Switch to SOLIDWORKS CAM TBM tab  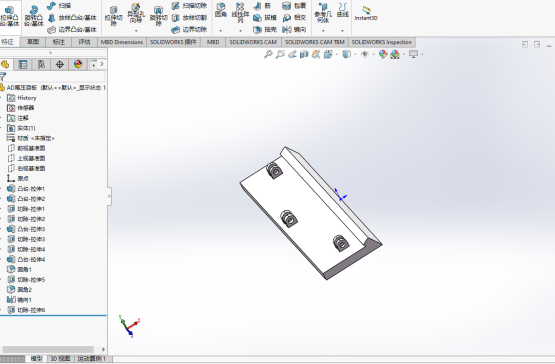coord(315,42)
